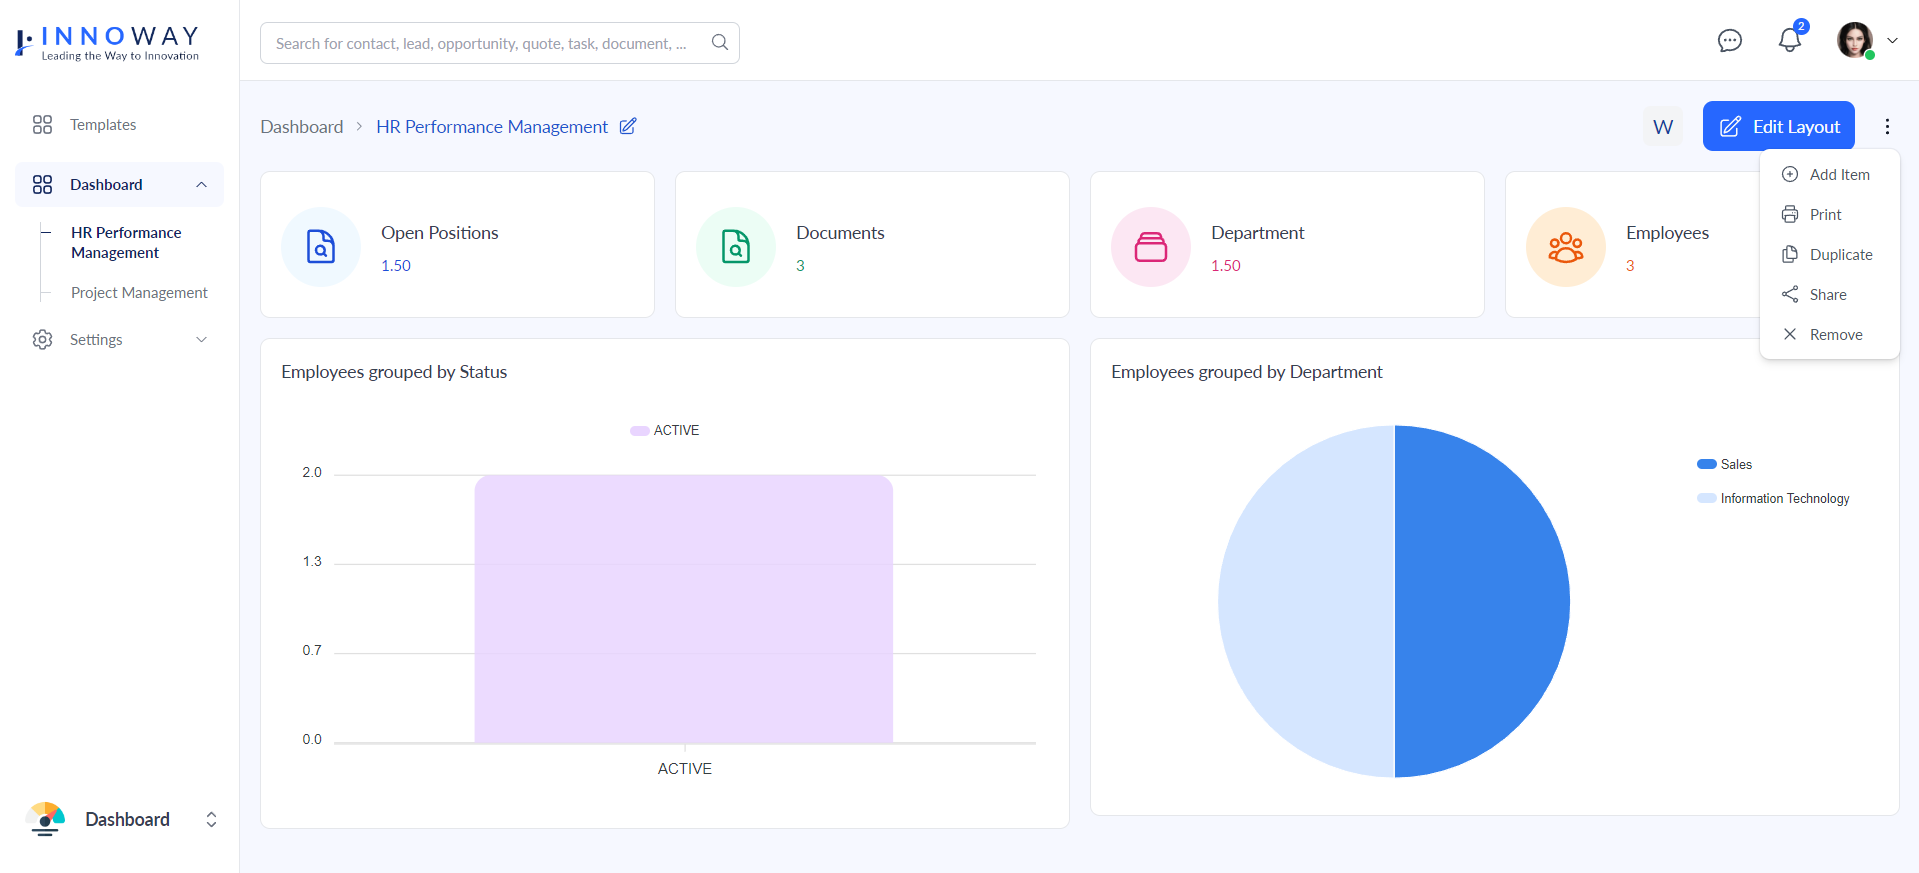Click the Department card icon
This screenshot has height=873, width=1919.
(1151, 247)
